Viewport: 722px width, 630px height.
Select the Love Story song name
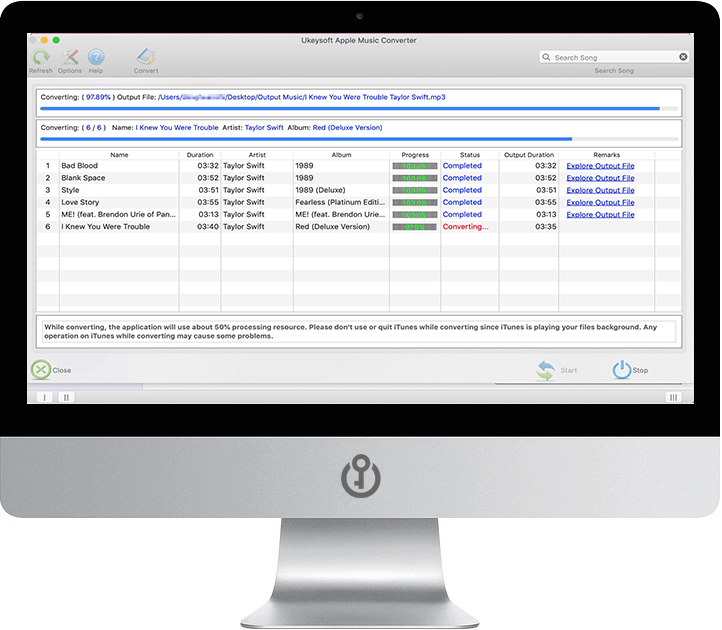coord(80,202)
